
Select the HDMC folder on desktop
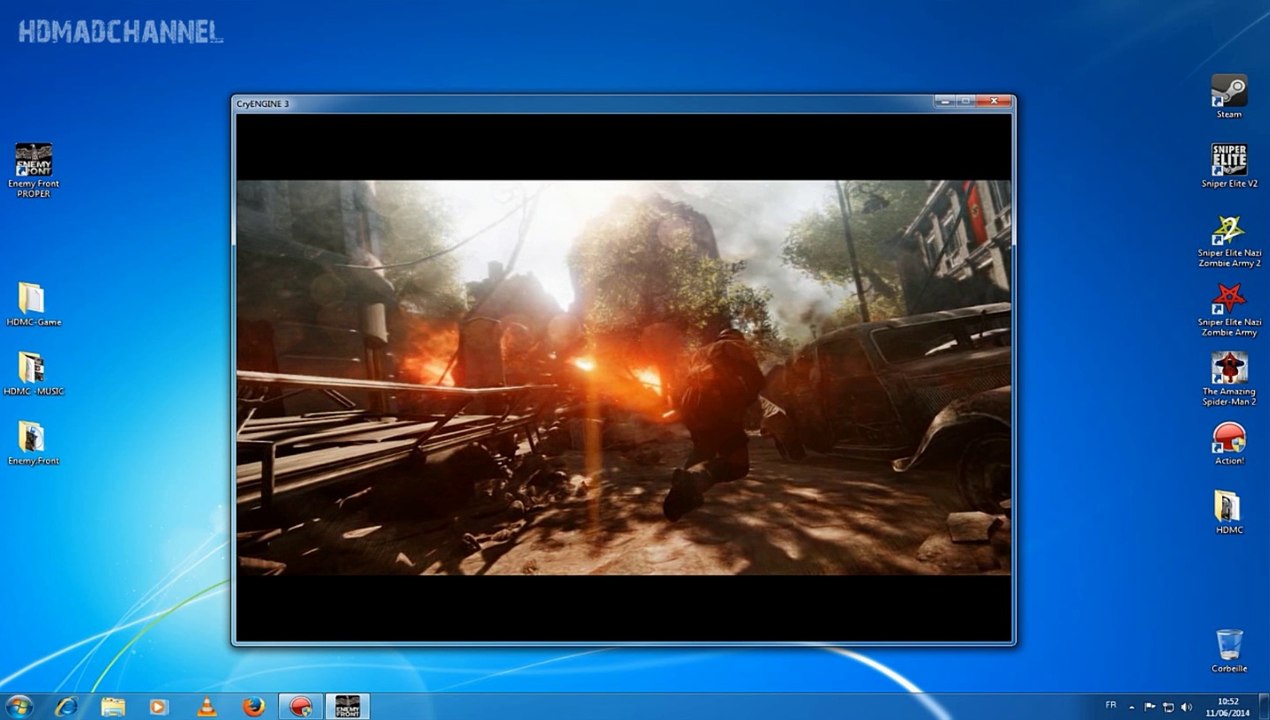(x=1229, y=511)
